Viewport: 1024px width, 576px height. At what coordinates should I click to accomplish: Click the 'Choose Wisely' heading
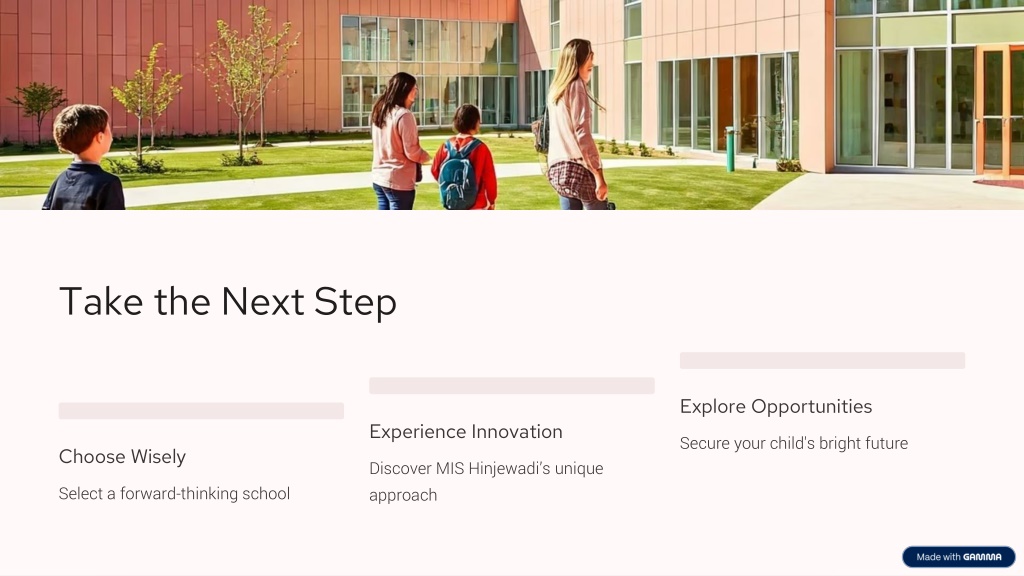coord(122,456)
